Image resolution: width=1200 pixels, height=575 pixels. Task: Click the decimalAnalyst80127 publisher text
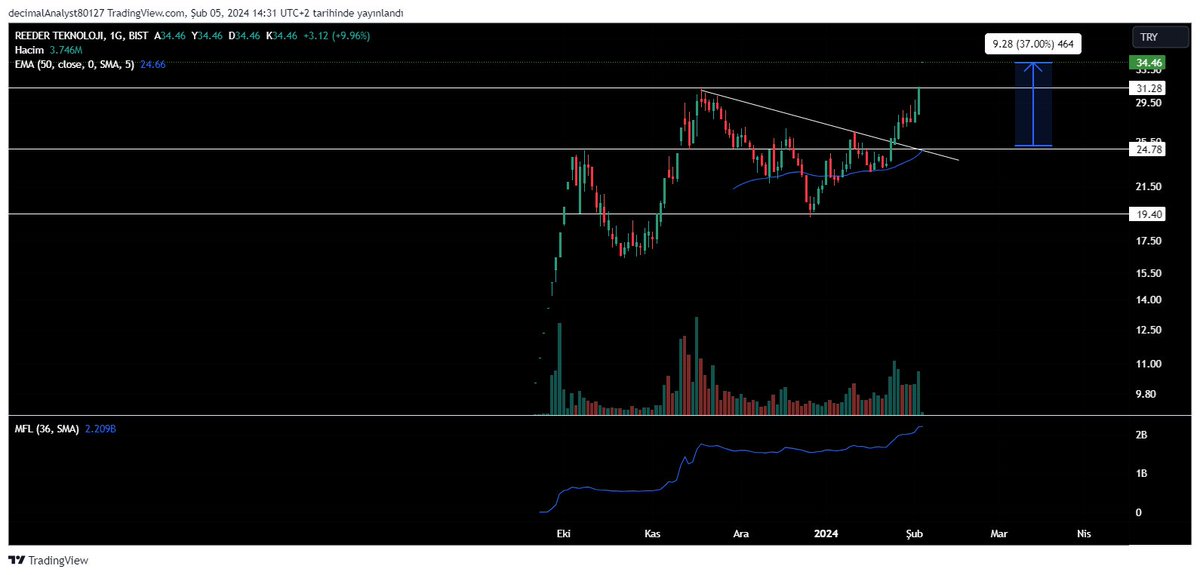pos(55,12)
